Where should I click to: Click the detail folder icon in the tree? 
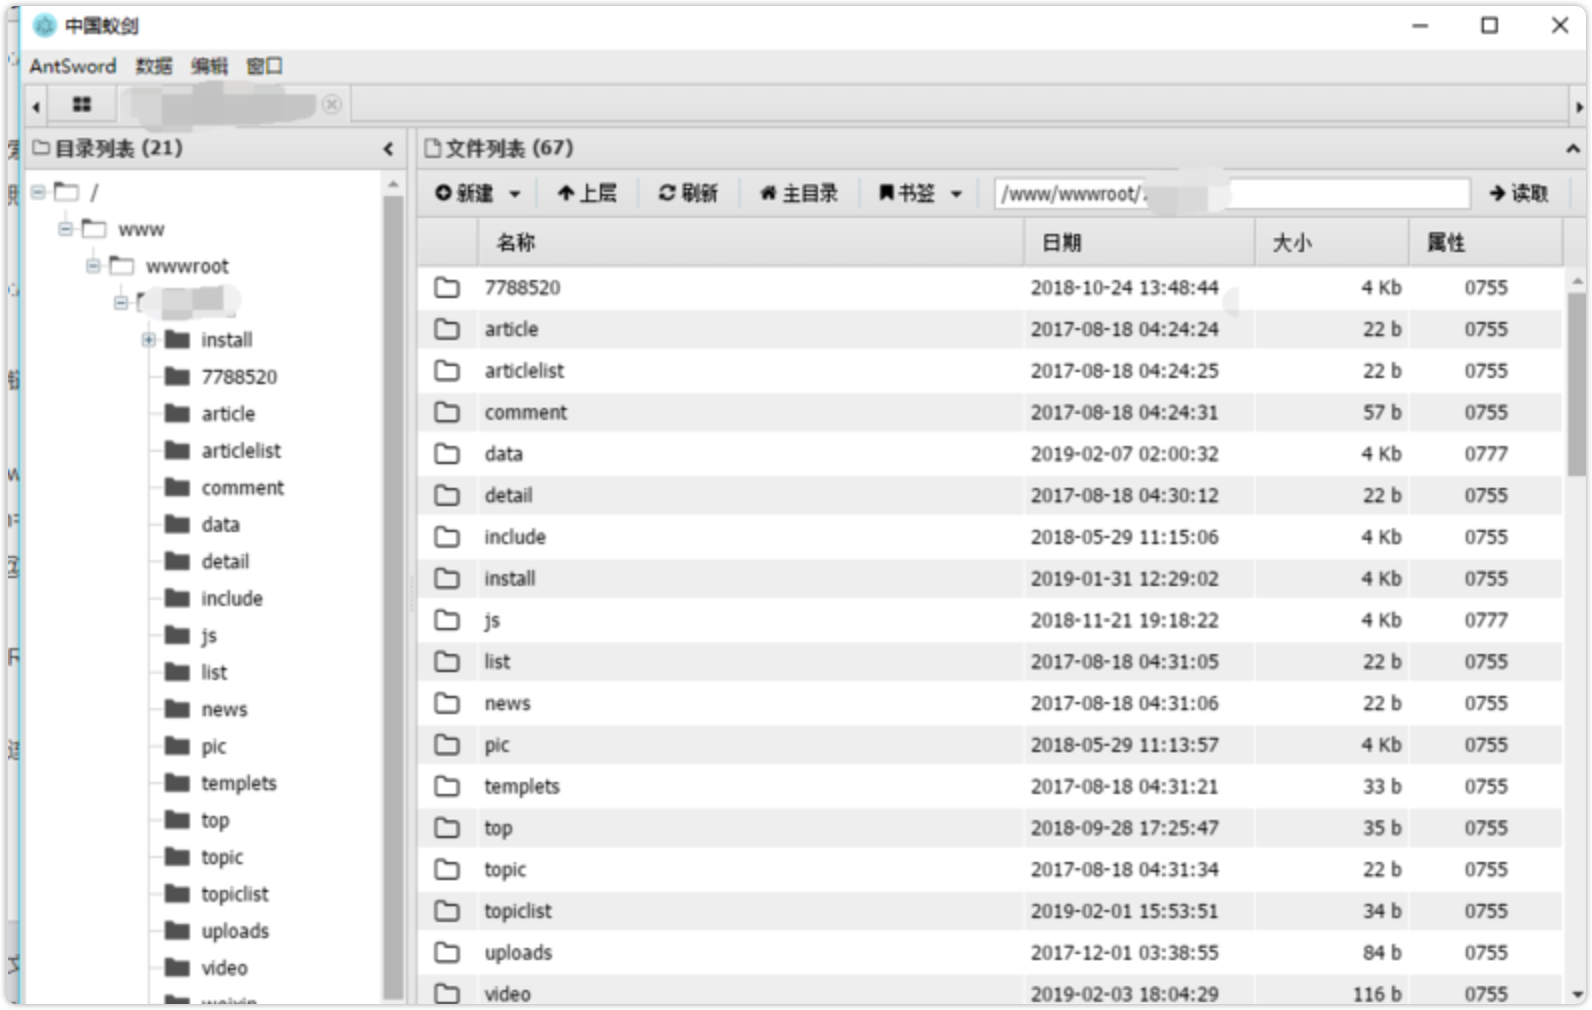point(177,561)
